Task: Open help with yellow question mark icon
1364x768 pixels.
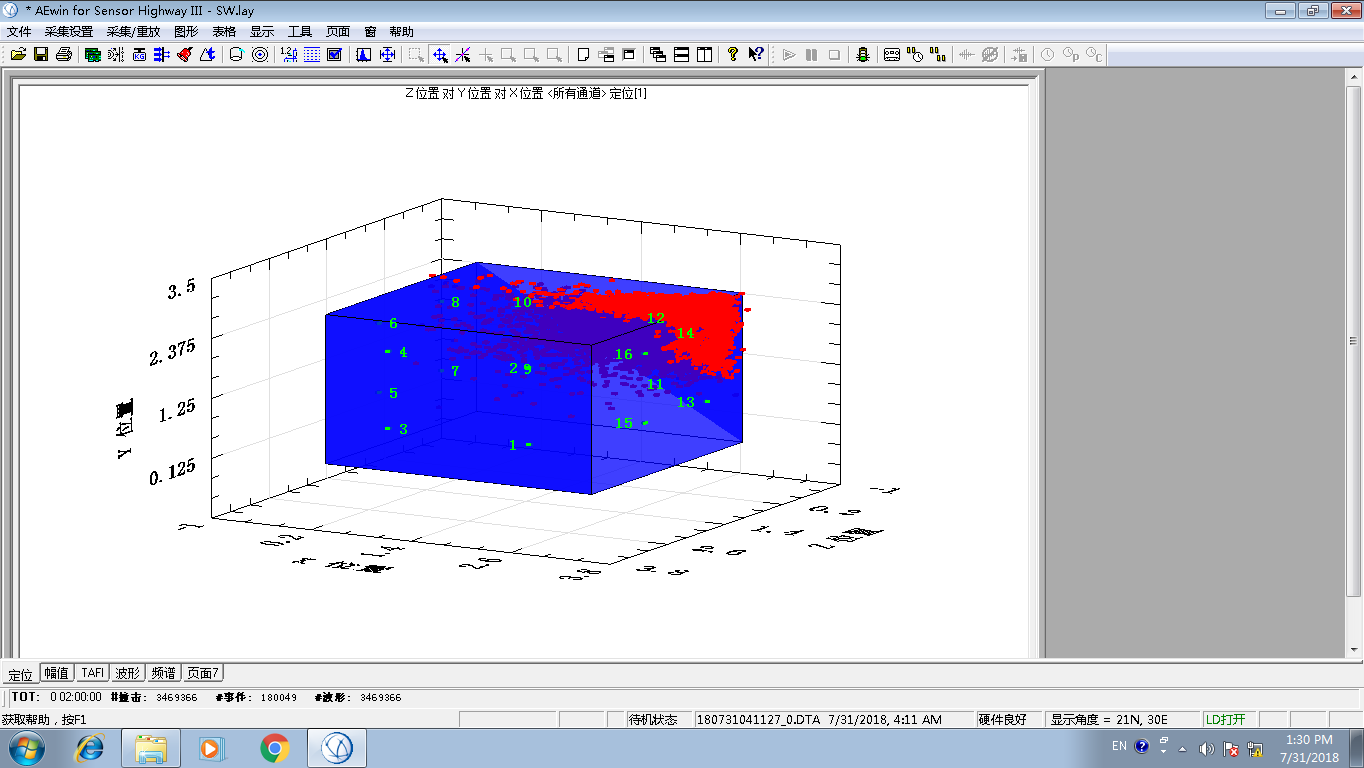Action: [732, 54]
